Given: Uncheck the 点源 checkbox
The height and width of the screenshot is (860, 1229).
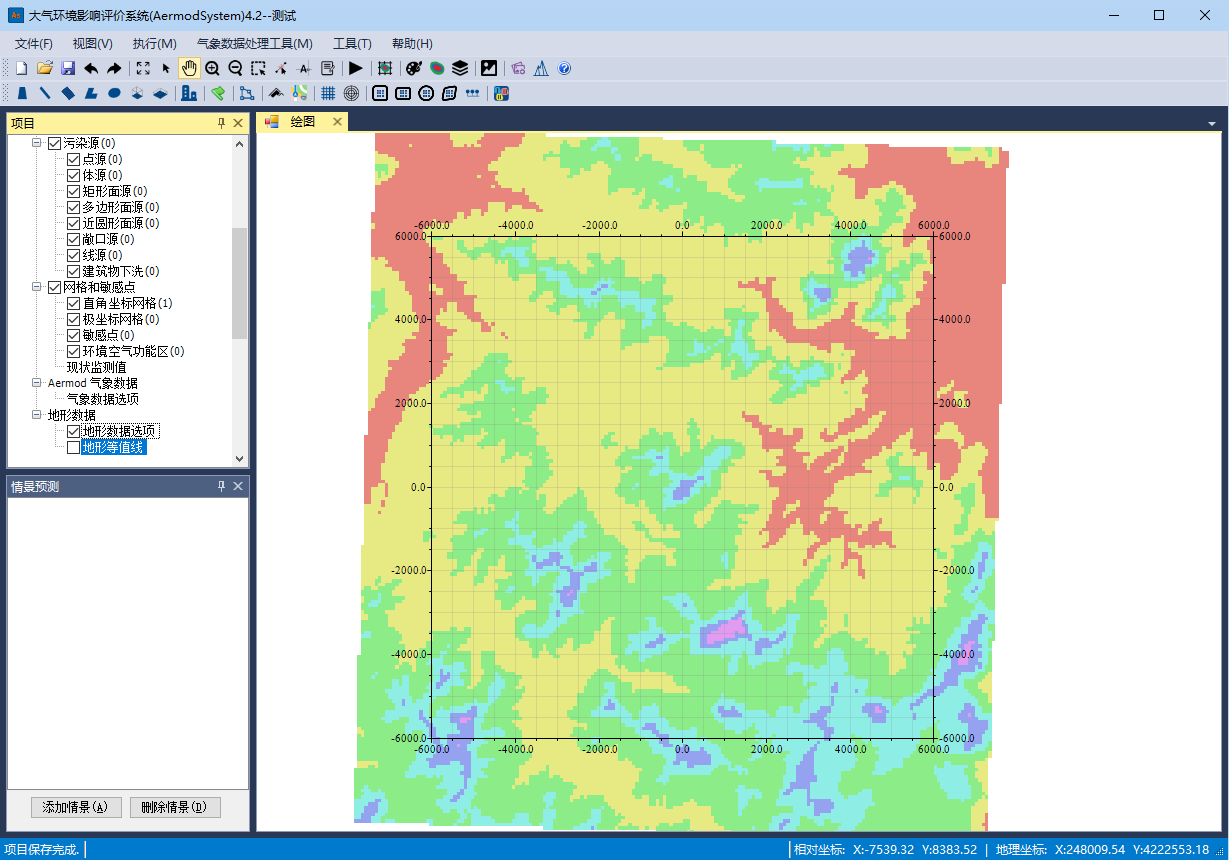Looking at the screenshot, I should click(x=73, y=159).
